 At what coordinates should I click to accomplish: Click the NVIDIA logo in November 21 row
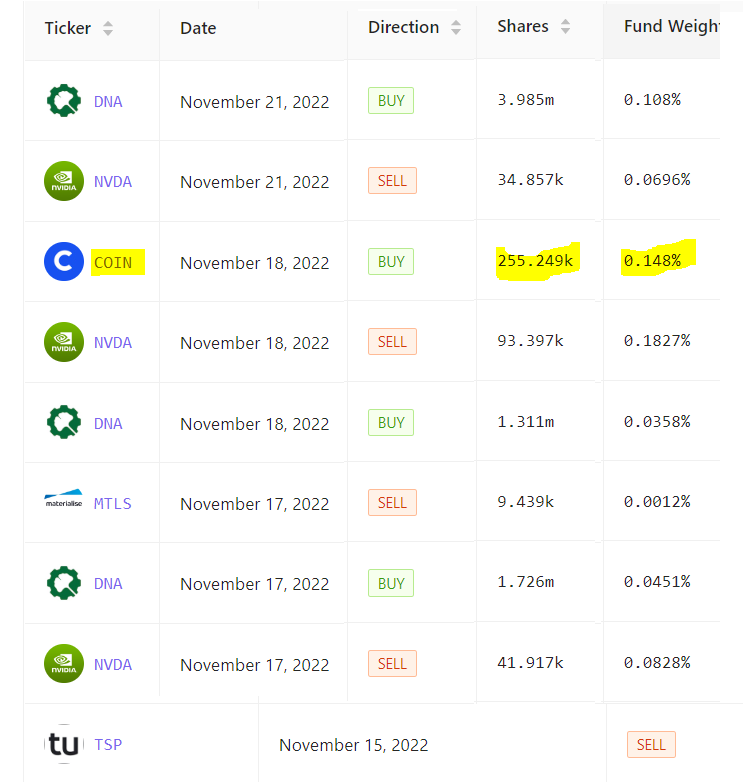(64, 181)
